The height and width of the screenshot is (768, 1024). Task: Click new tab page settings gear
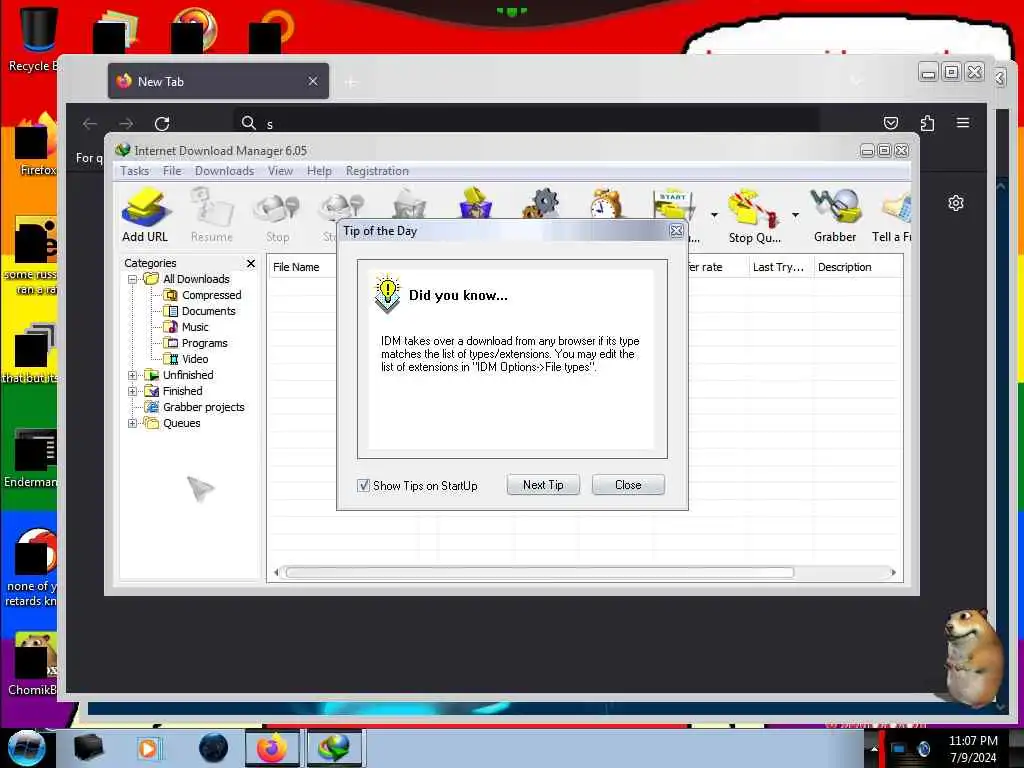955,203
